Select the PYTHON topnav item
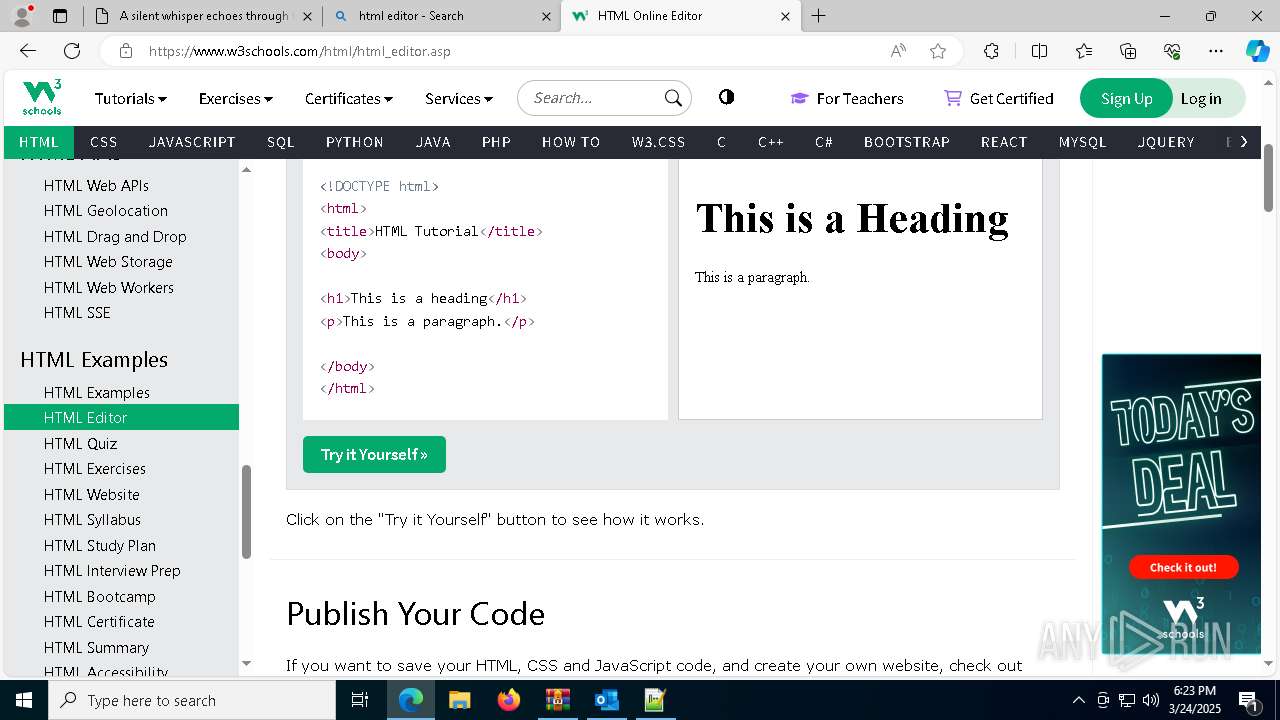Screen dimensions: 1280x720 [x=355, y=142]
